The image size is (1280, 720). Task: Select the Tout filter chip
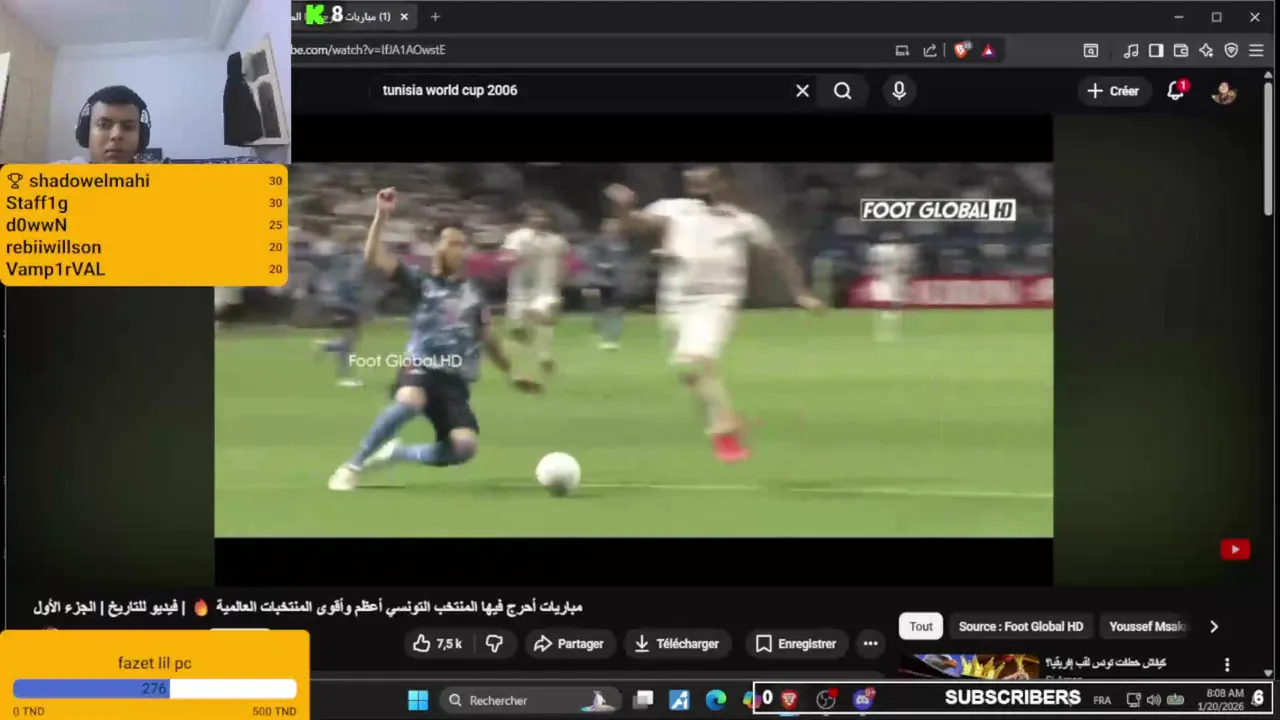[x=921, y=627]
